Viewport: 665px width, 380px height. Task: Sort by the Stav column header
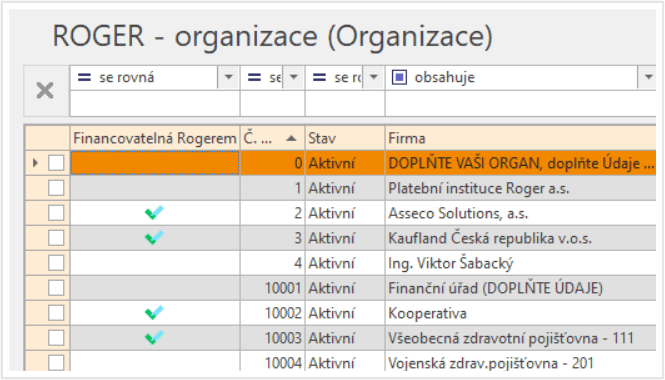(x=345, y=138)
